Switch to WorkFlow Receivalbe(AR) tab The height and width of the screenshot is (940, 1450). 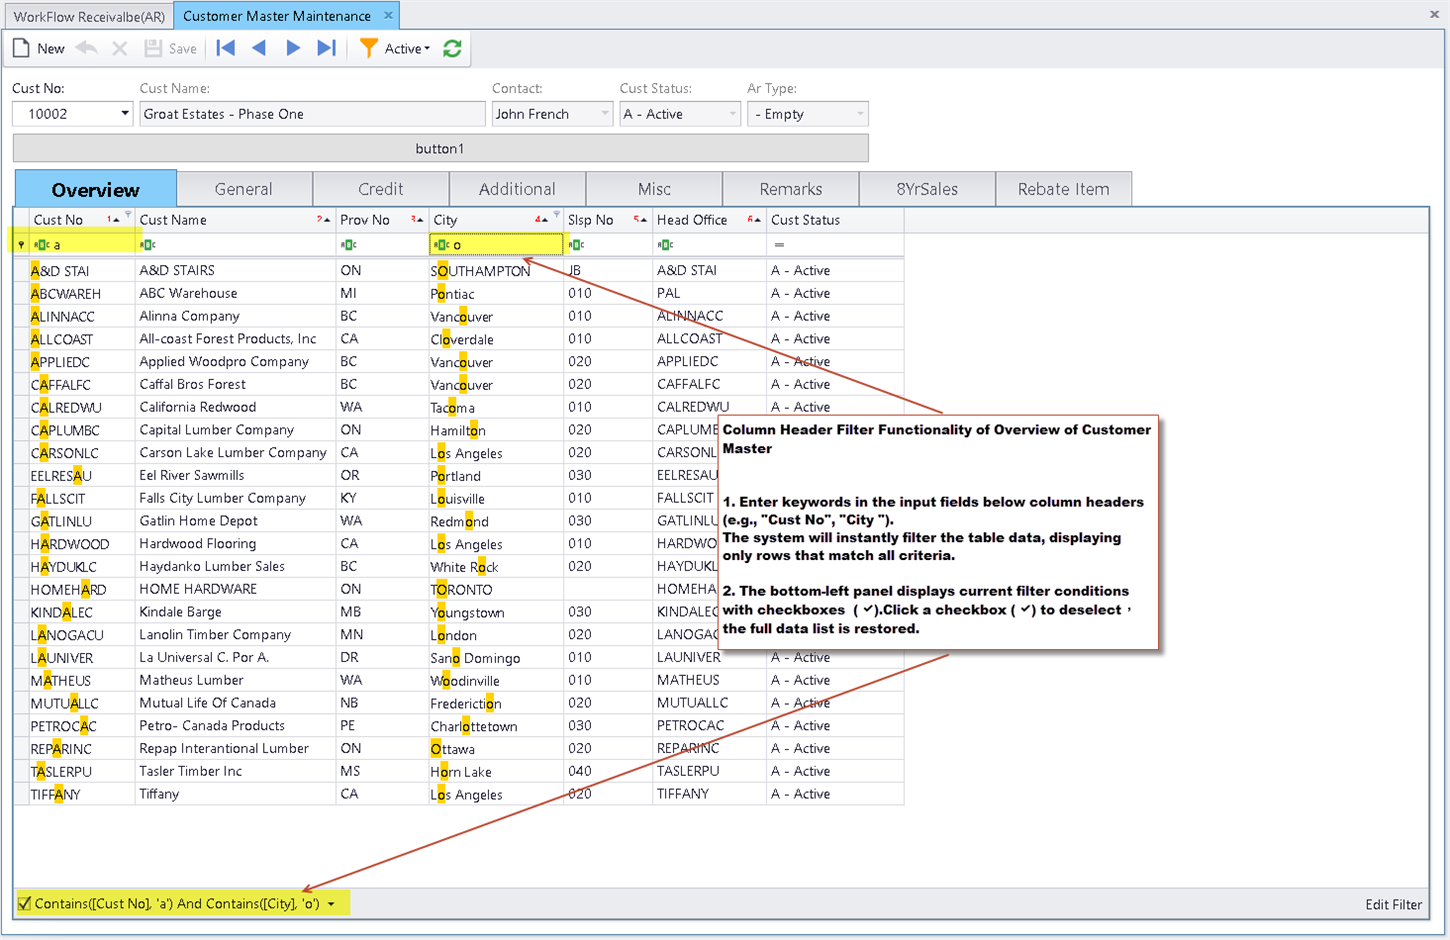89,16
